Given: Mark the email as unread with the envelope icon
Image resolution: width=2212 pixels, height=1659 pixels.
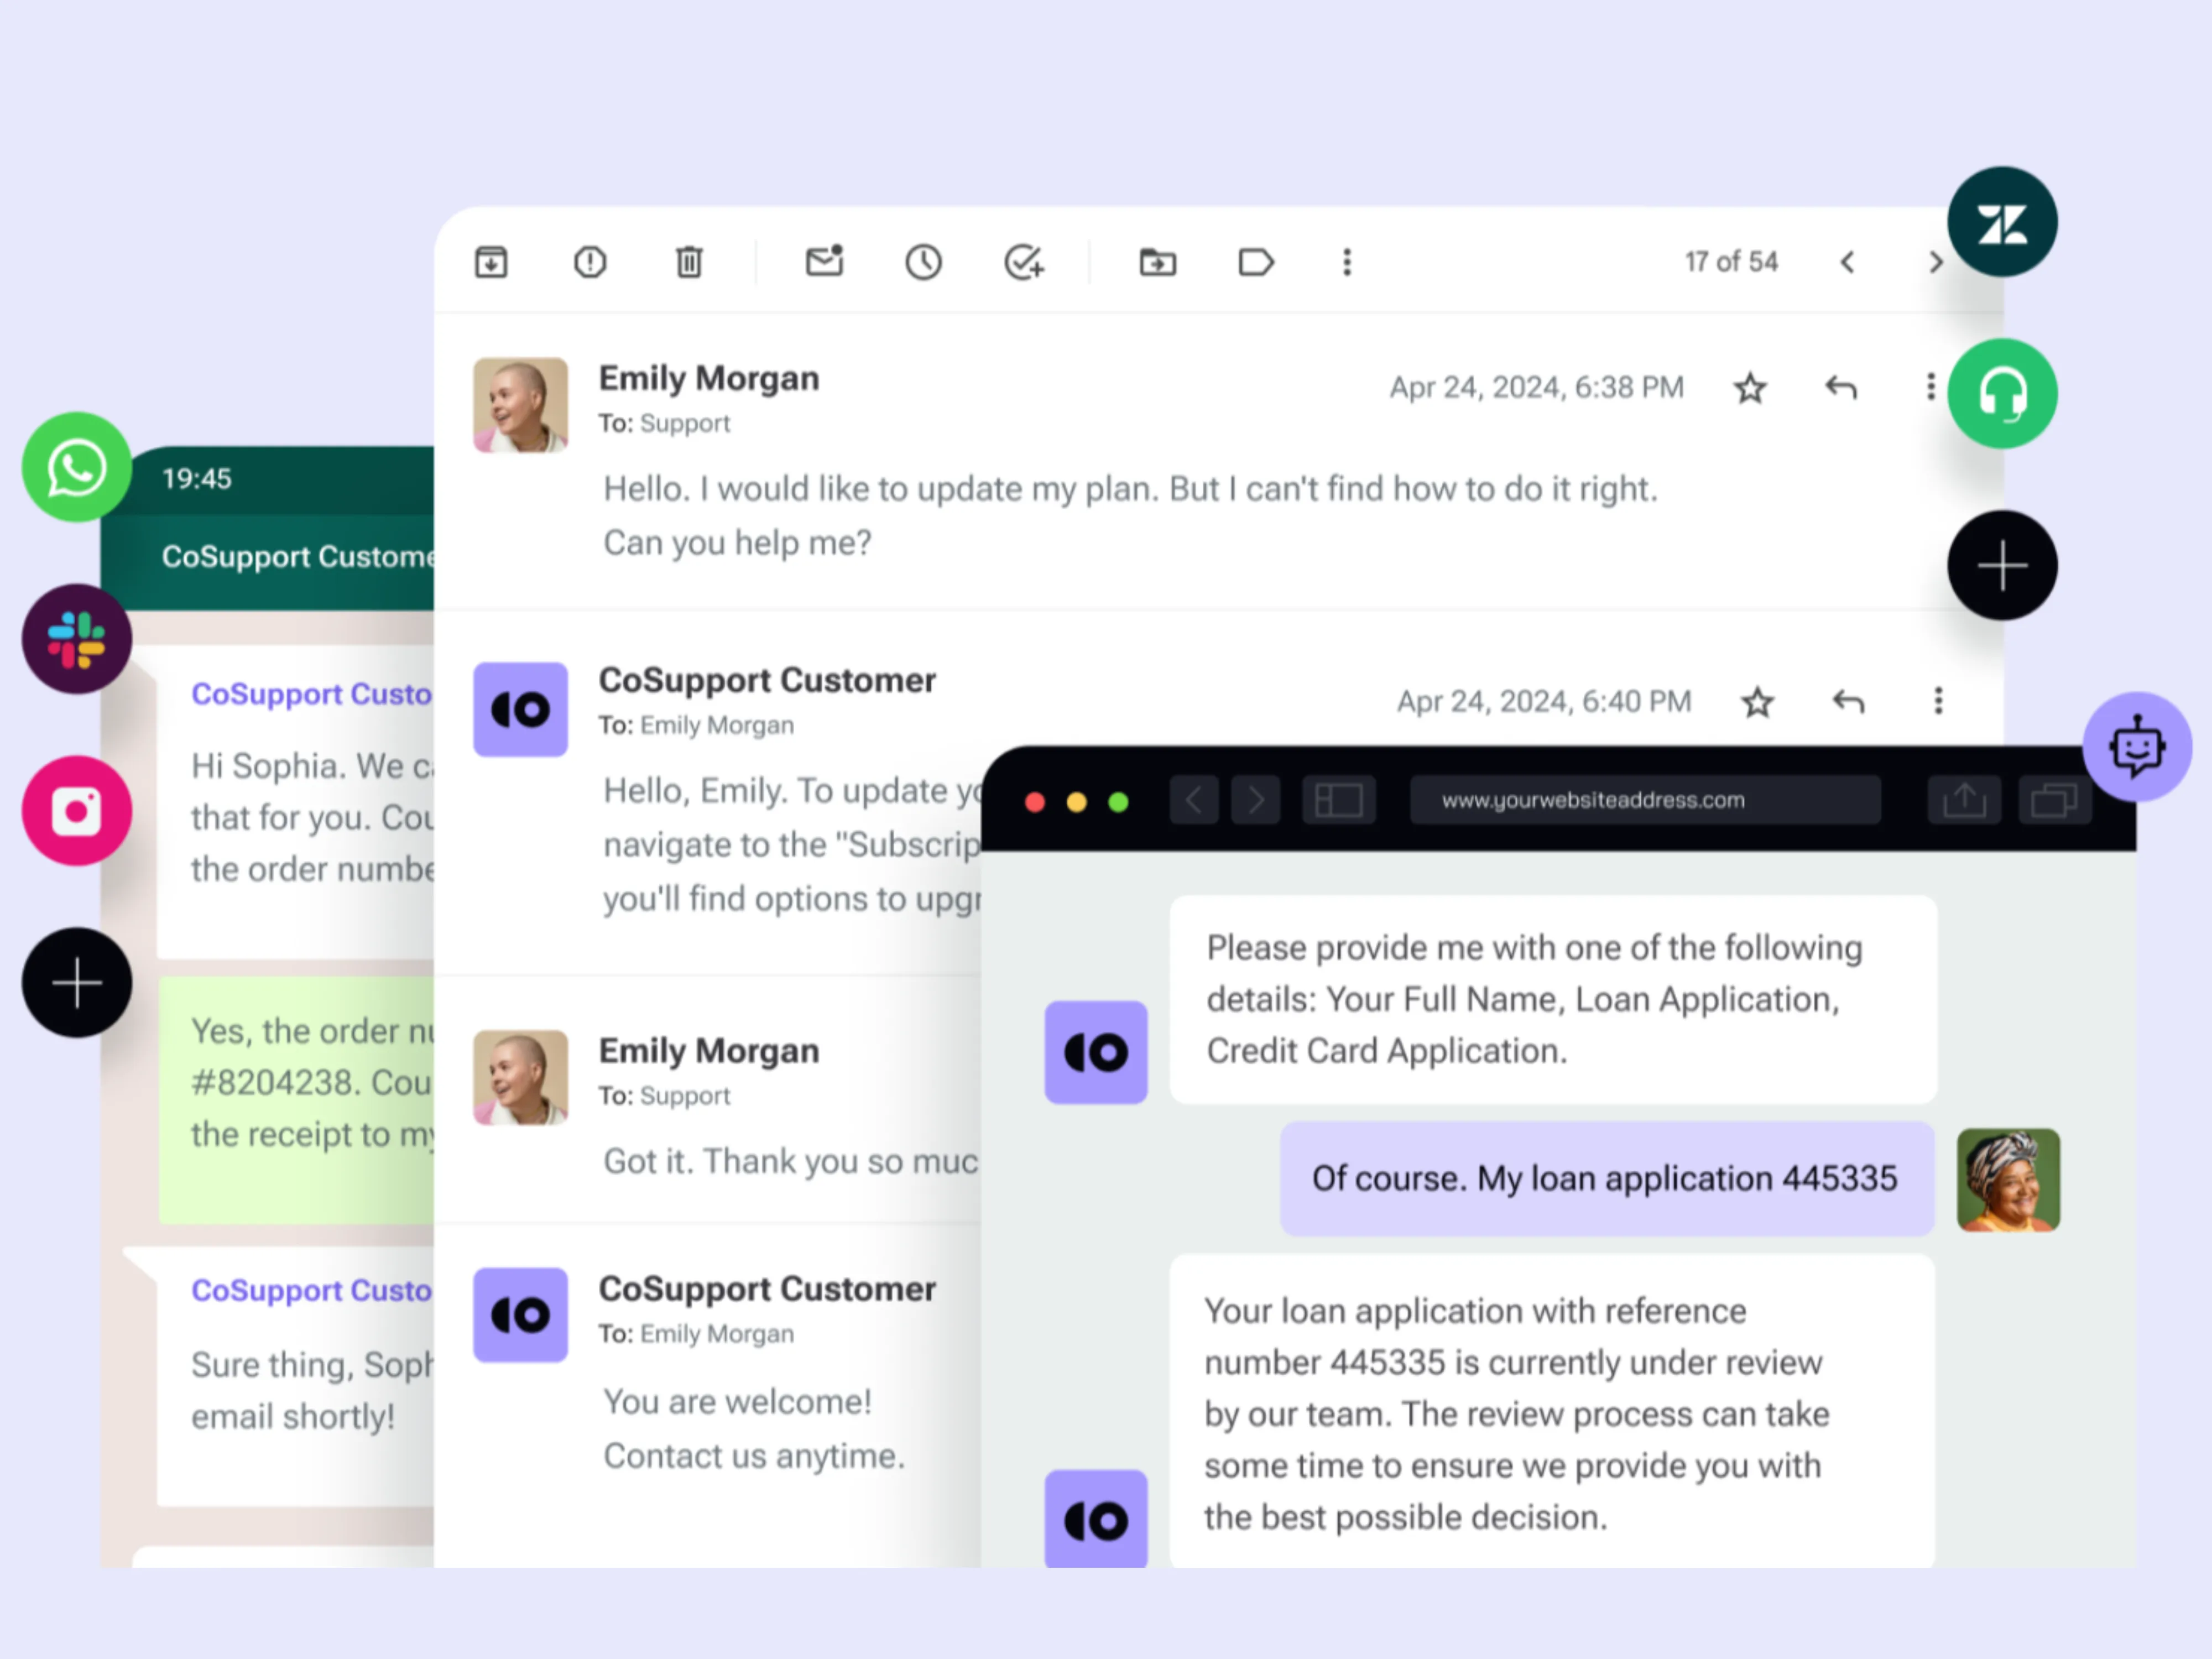Looking at the screenshot, I should [x=825, y=261].
